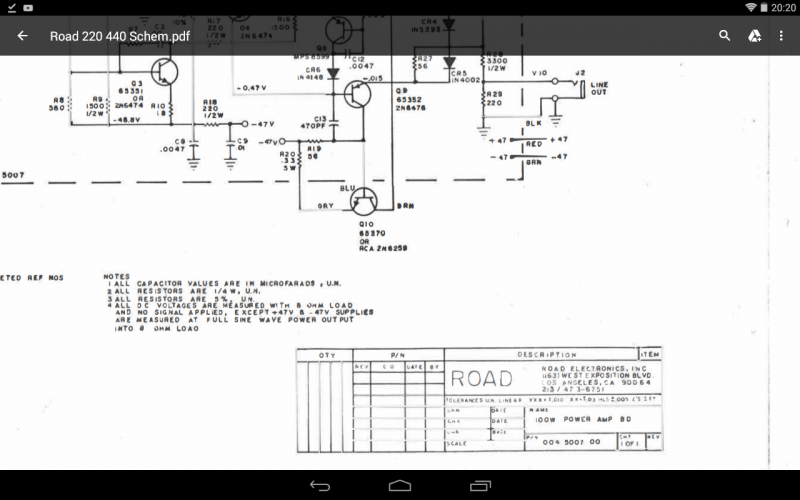
Task: Tap the Road 220 440 Schem.pdf title
Action: coord(120,36)
